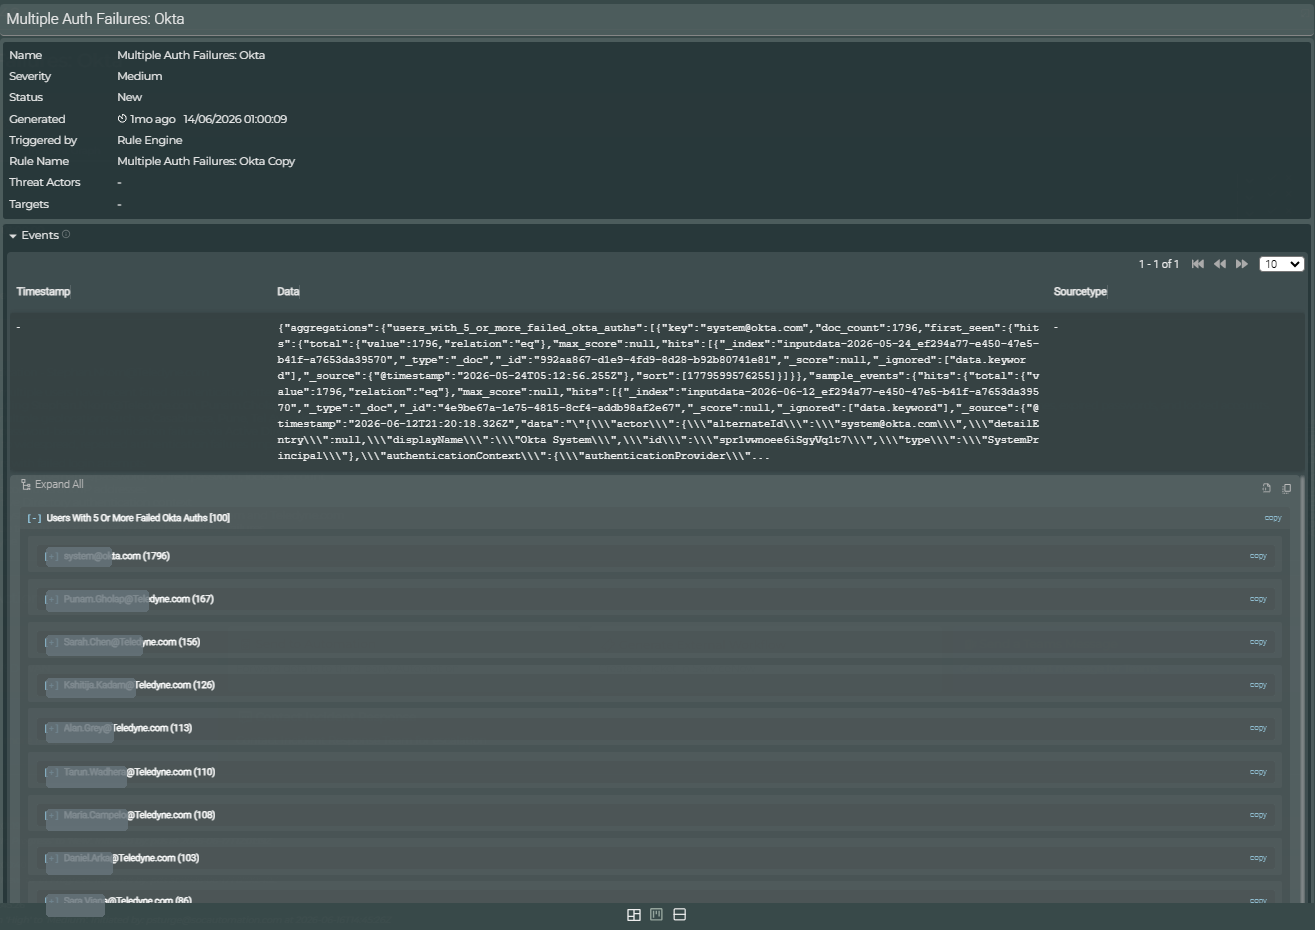
Task: Click the export file icon in viewer
Action: [x=1267, y=488]
